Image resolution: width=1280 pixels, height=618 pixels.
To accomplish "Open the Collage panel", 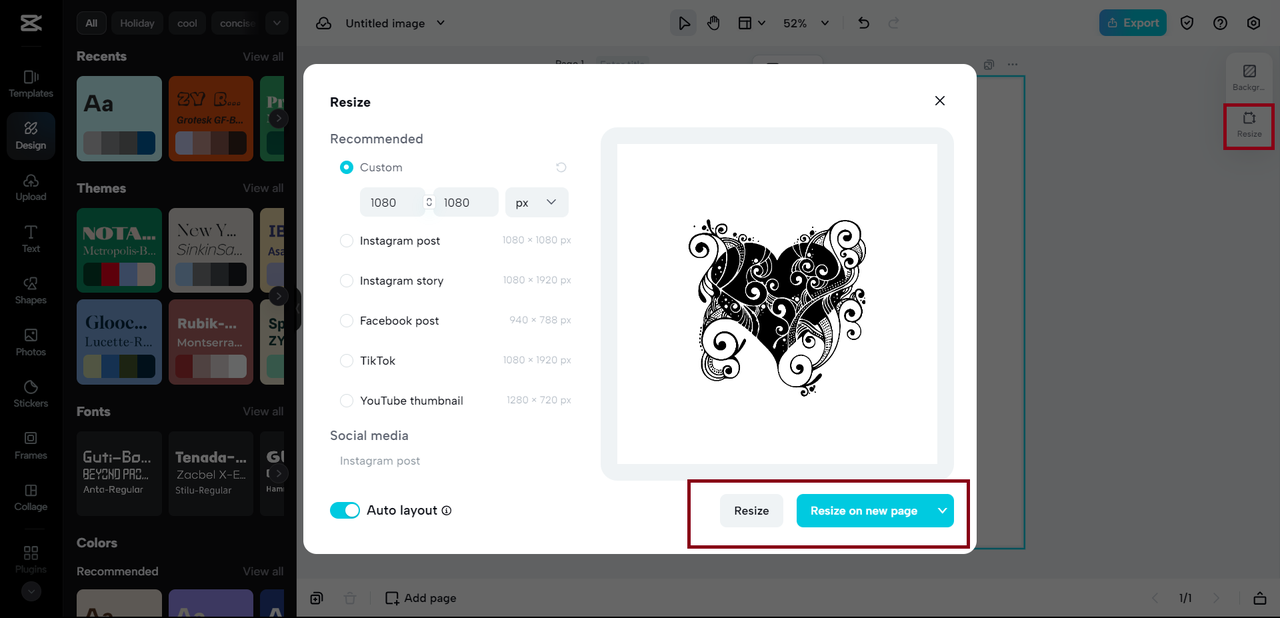I will tap(30, 498).
